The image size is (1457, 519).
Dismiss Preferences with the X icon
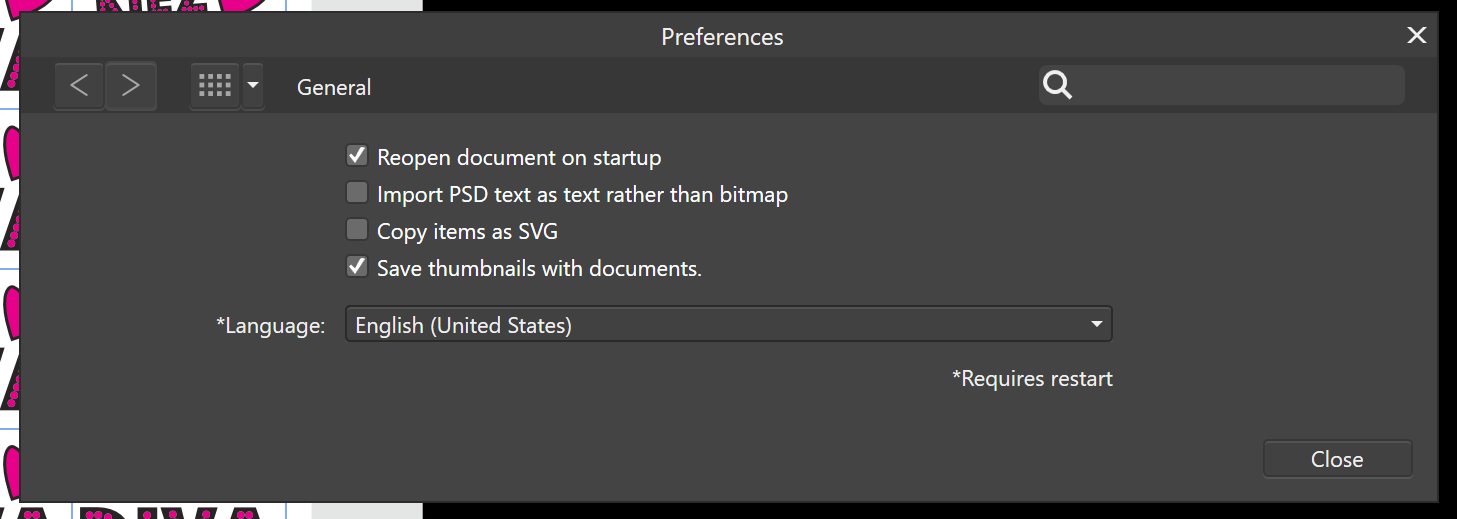click(x=1416, y=36)
